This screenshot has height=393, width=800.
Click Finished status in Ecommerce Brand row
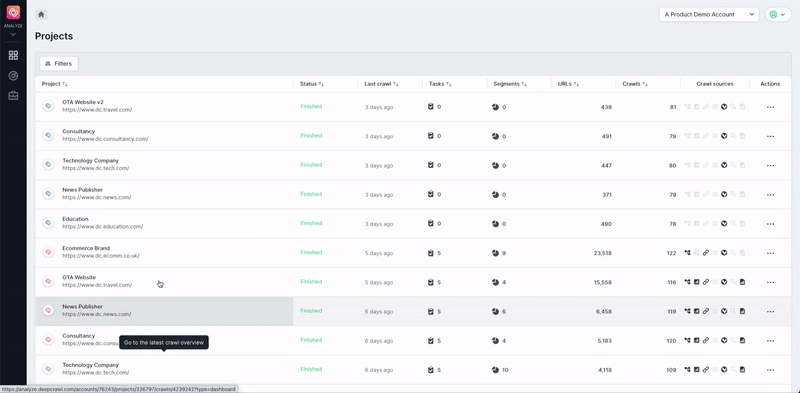(311, 252)
